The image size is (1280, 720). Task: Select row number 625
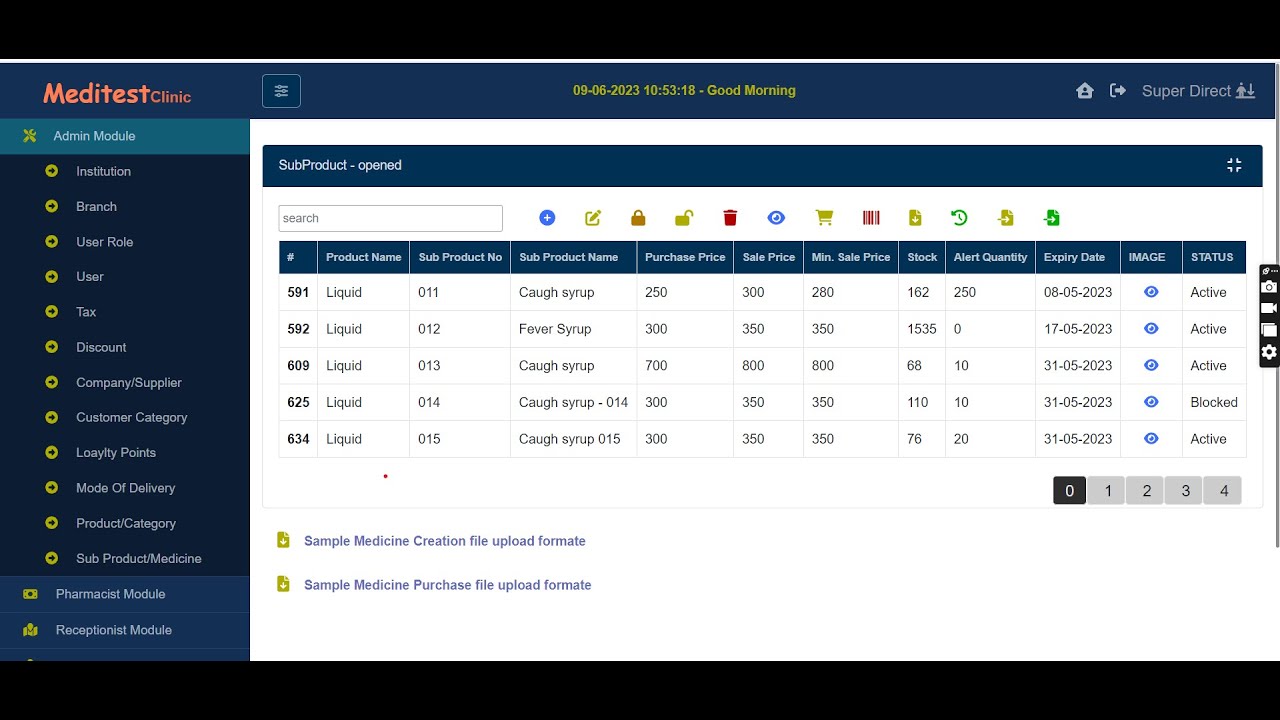click(x=298, y=402)
